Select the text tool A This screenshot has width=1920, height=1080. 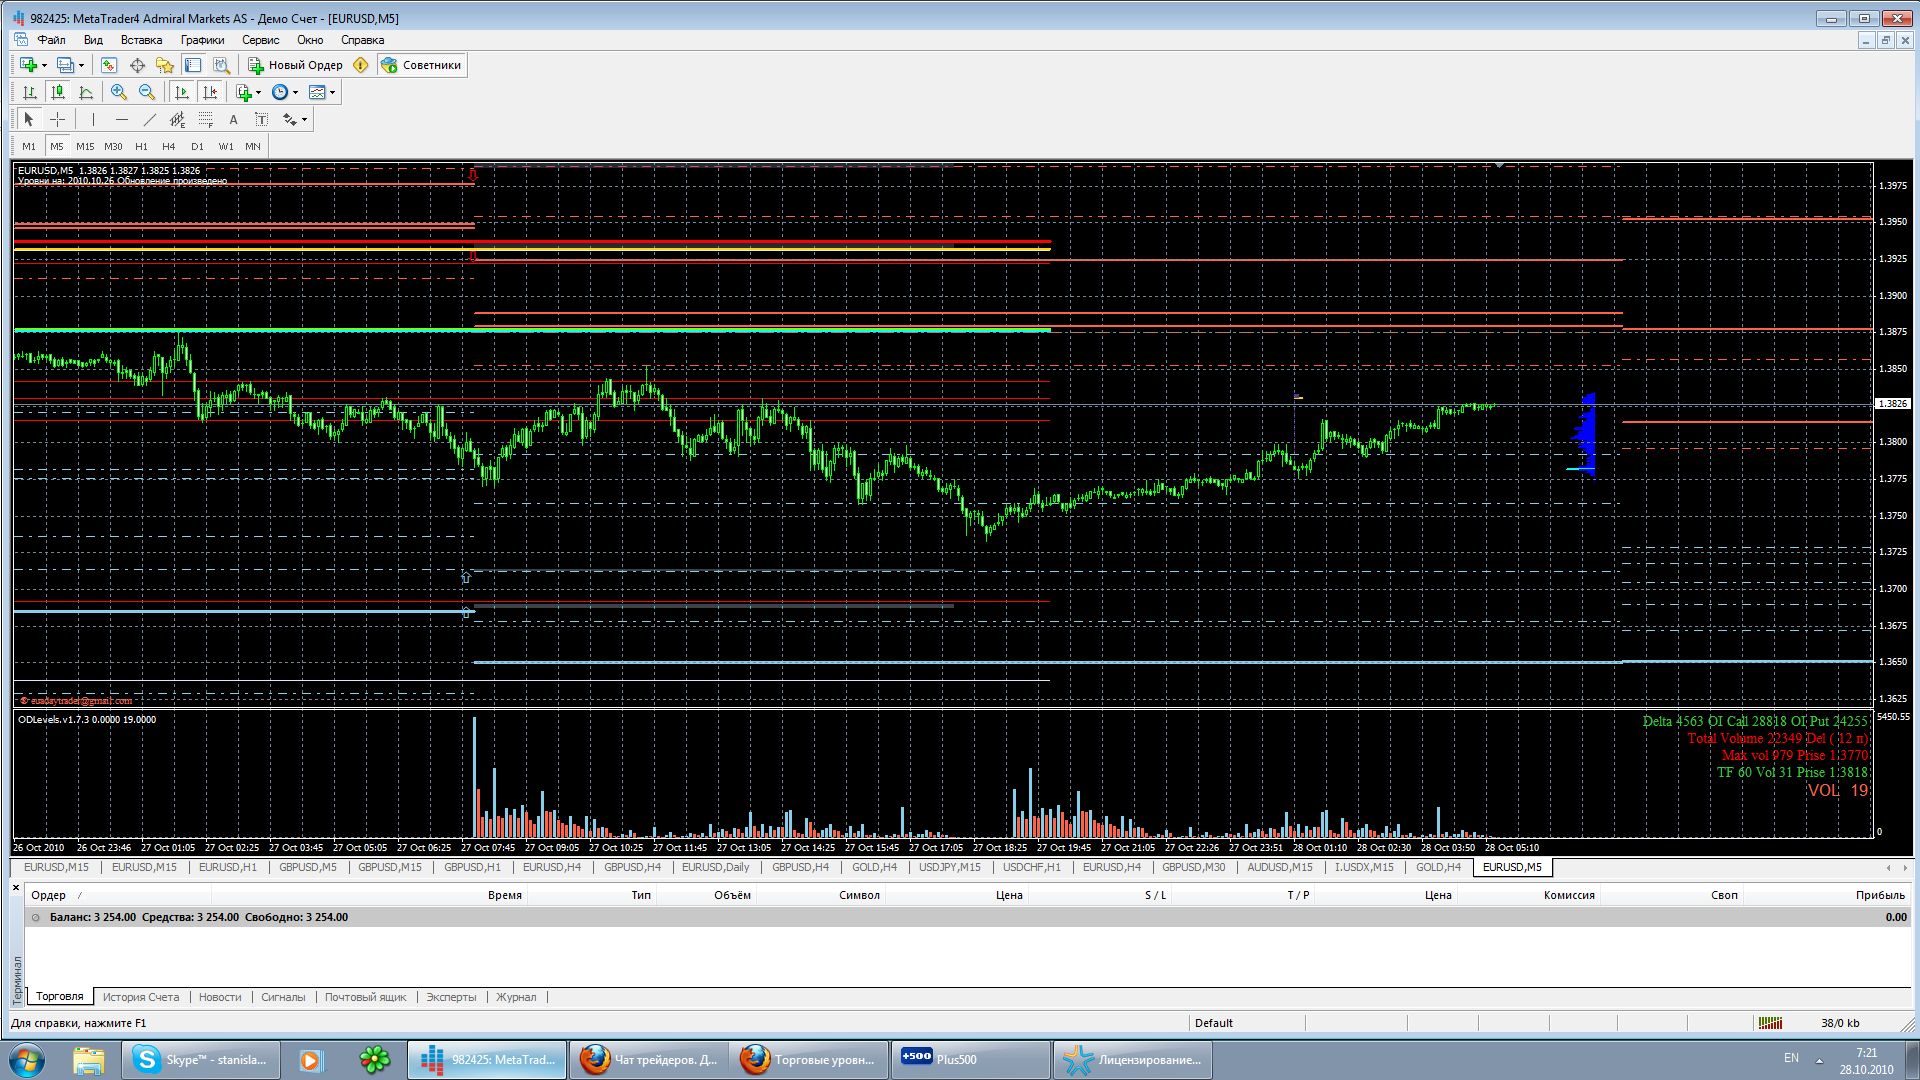pos(233,119)
